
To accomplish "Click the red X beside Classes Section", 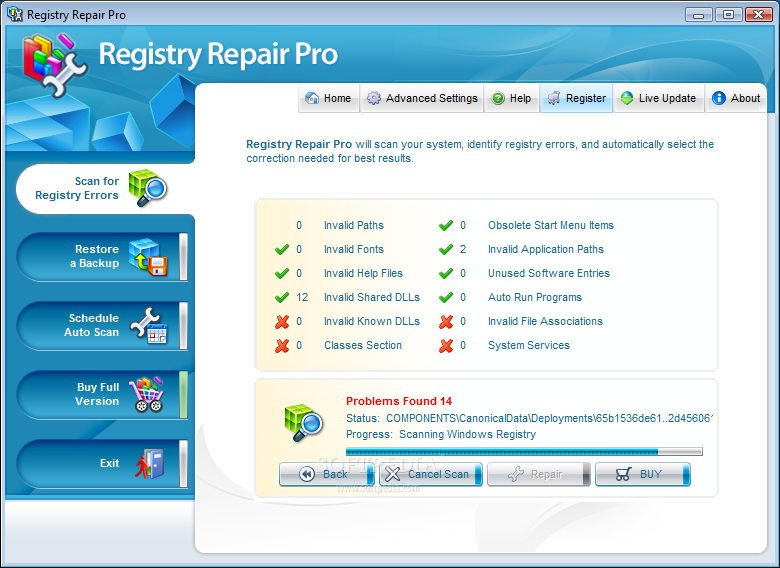I will (x=282, y=346).
